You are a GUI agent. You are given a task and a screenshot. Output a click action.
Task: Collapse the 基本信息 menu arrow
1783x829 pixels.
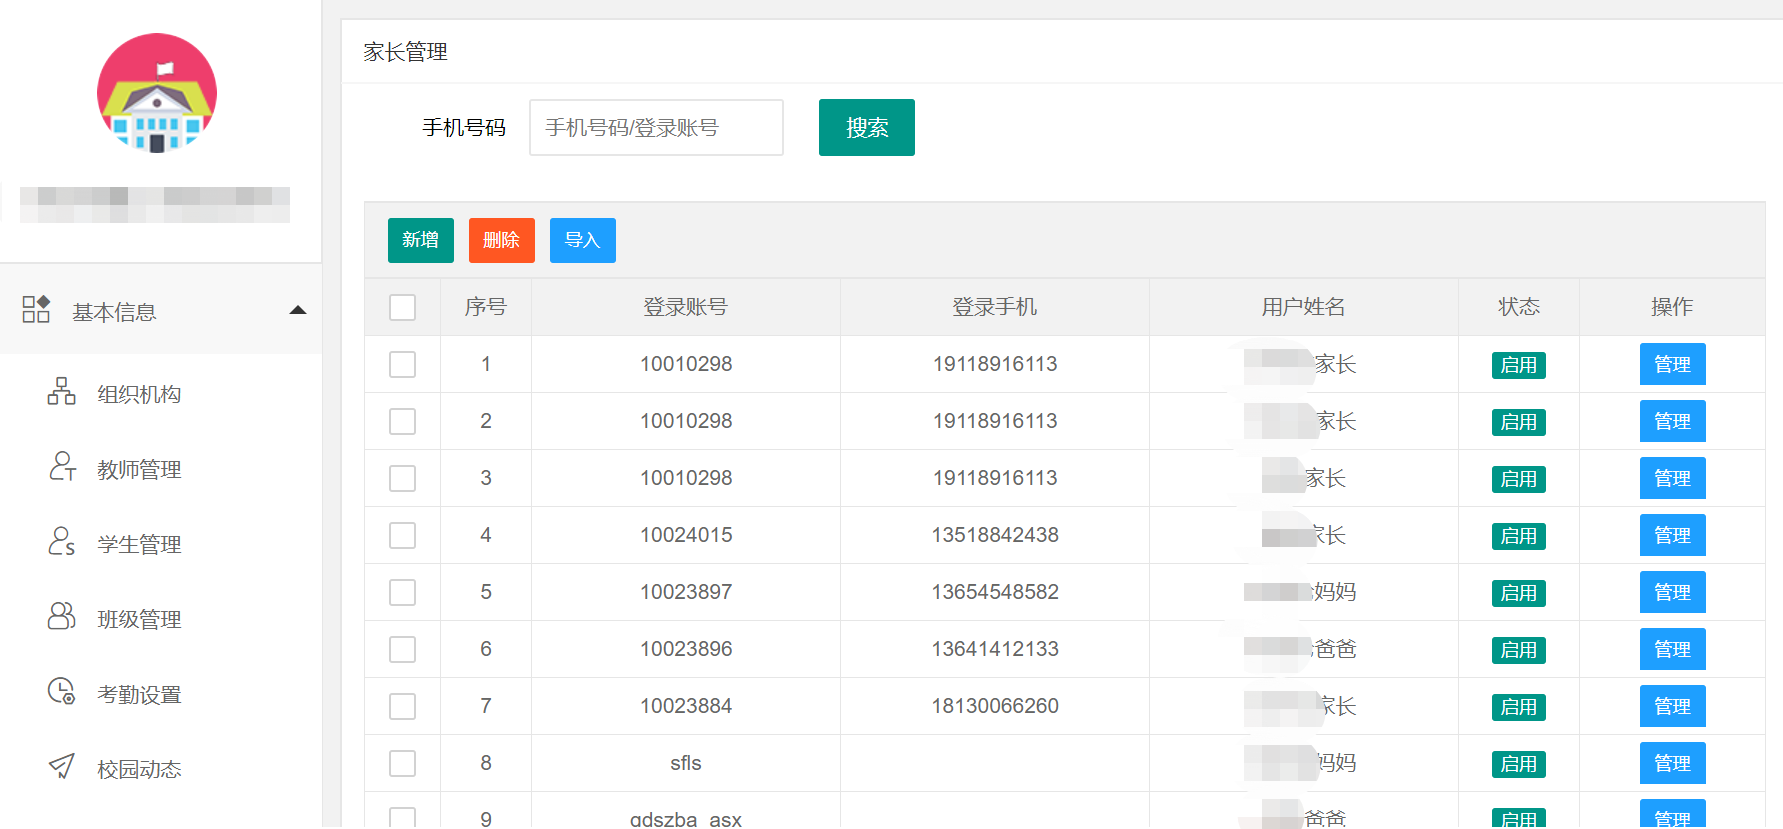tap(297, 310)
